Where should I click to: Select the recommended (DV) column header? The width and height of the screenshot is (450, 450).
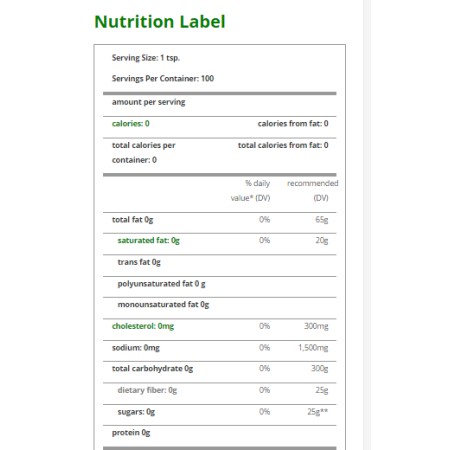point(313,191)
